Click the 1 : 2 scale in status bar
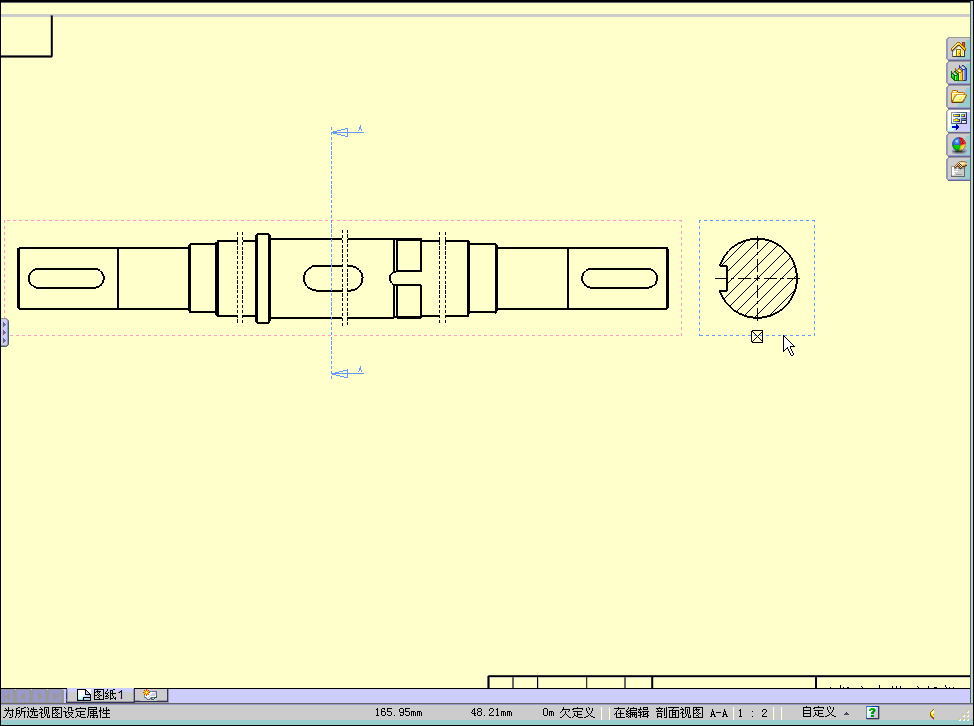 tap(752, 713)
